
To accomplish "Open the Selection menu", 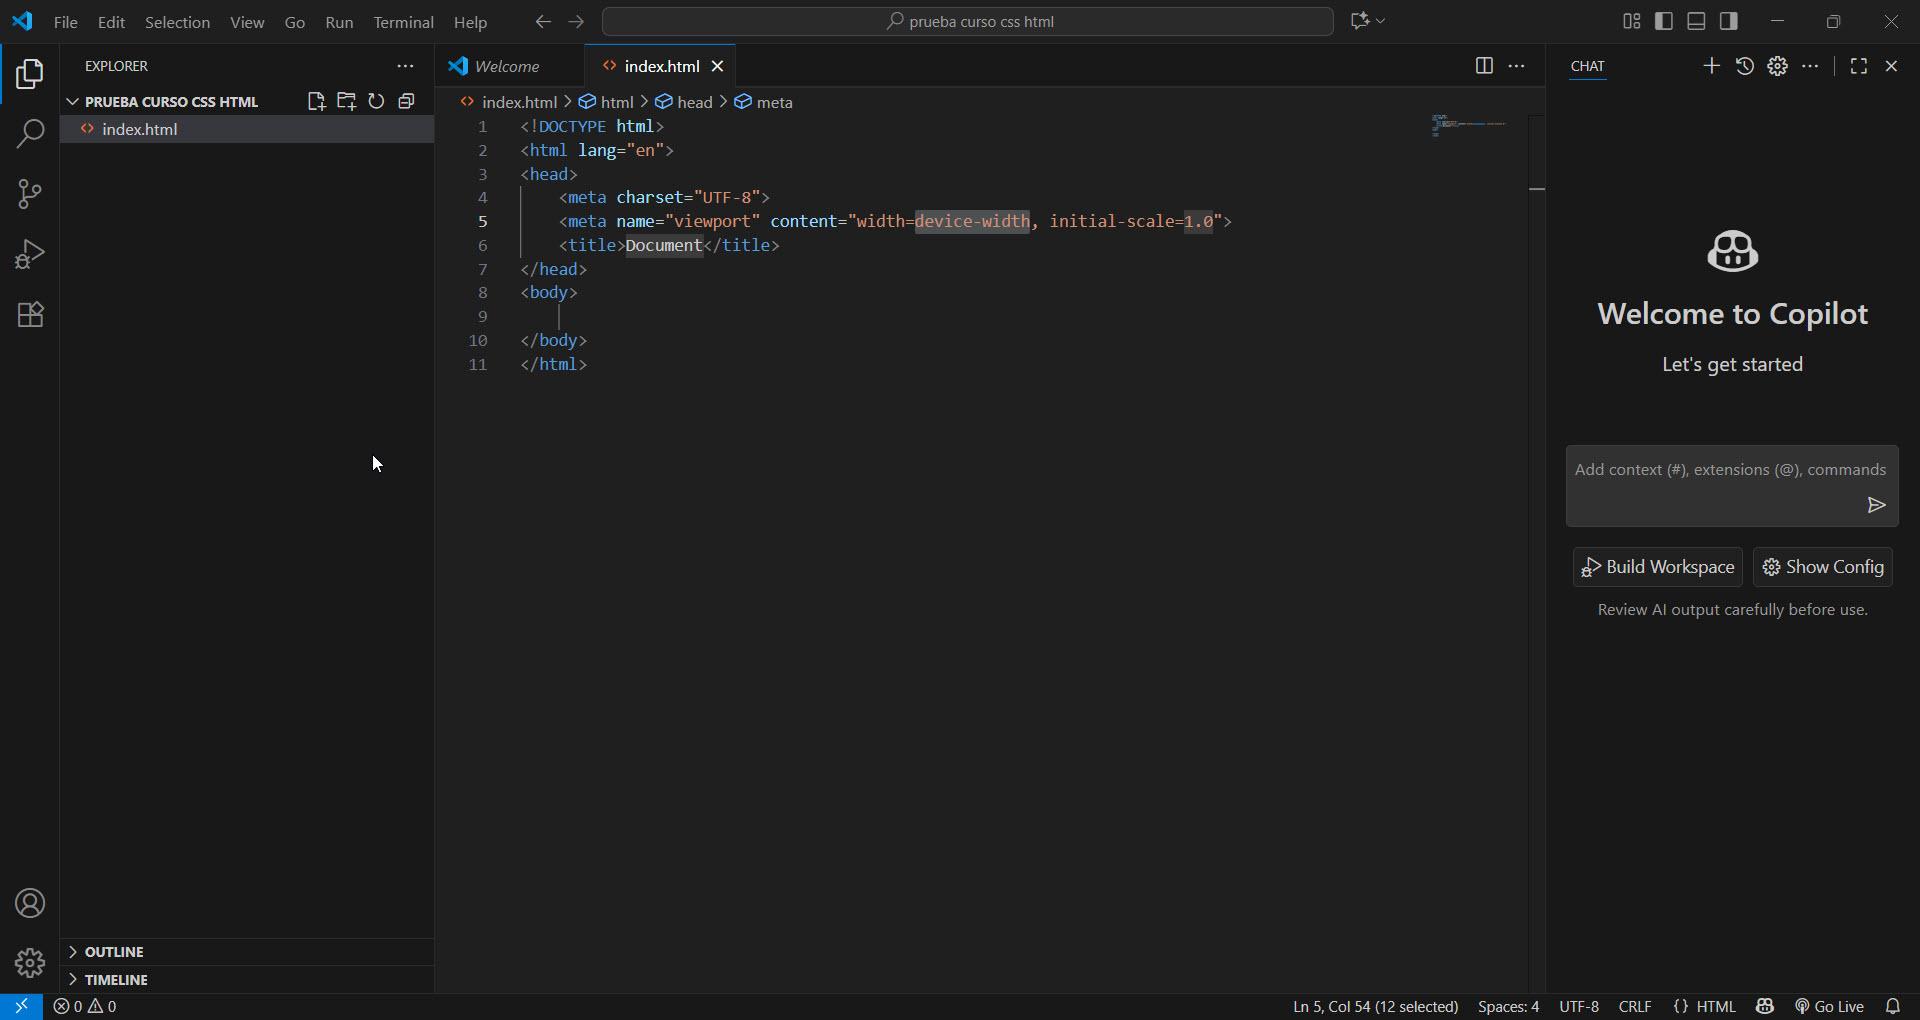I will point(177,22).
